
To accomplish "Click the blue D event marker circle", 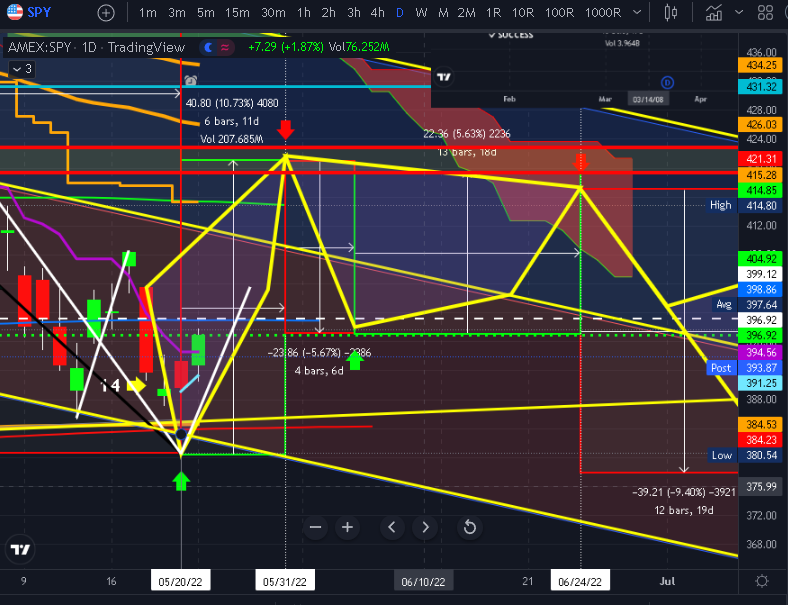I will click(x=667, y=82).
